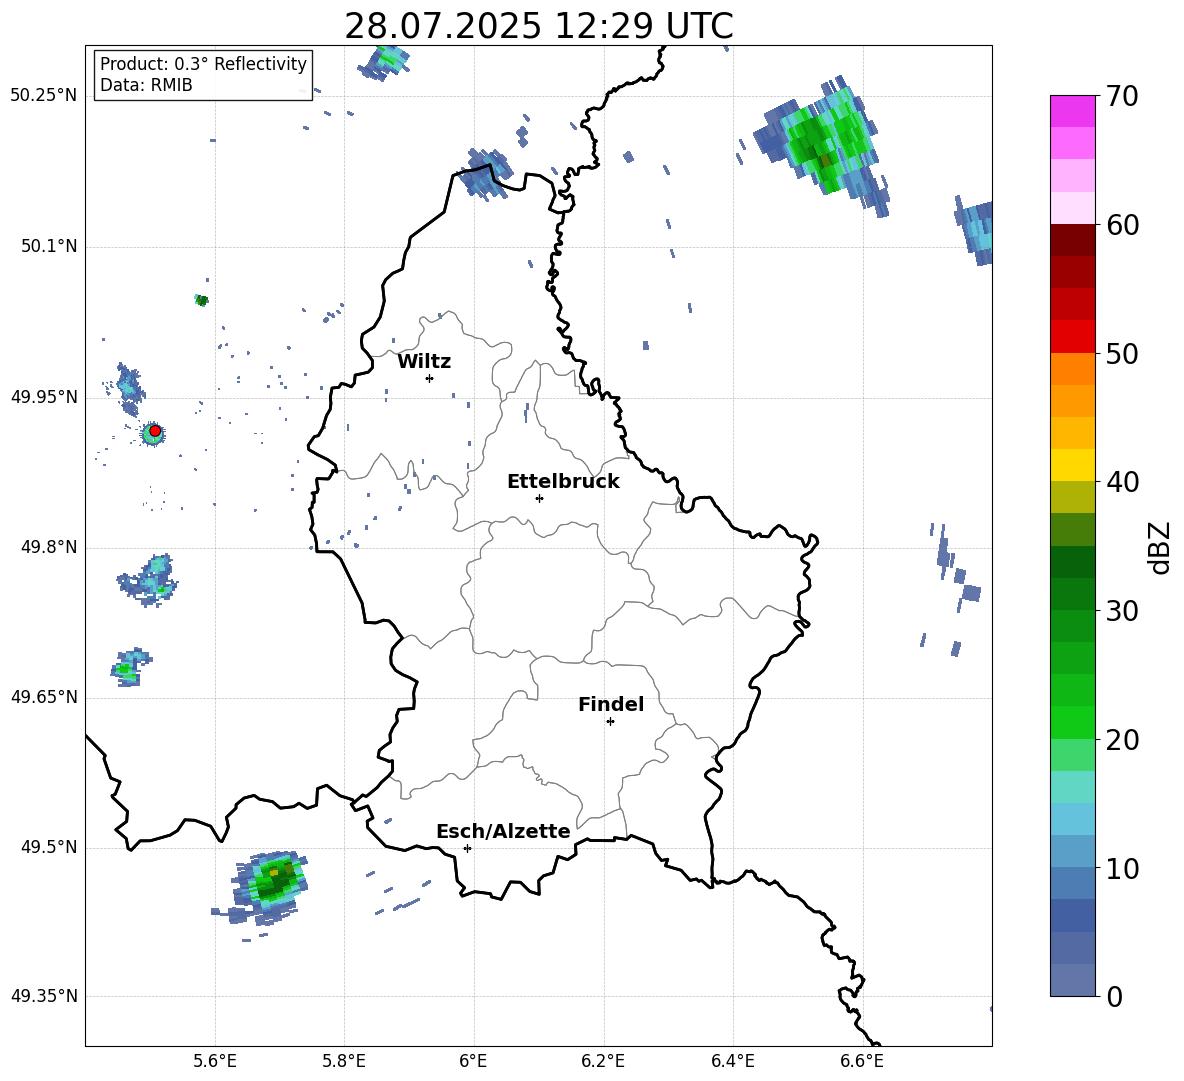Click the 6°E longitude tick label
This screenshot has width=1184, height=1081.
(x=473, y=1061)
